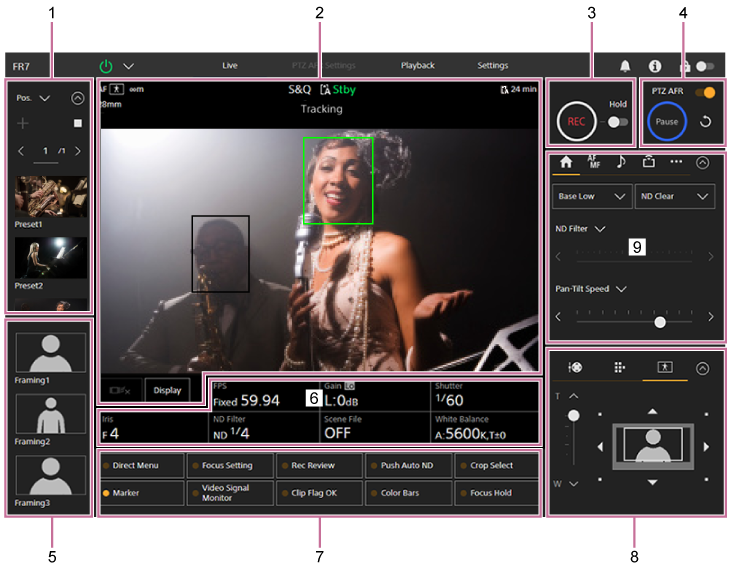
Task: Open the Base Low dropdown
Action: 591,197
